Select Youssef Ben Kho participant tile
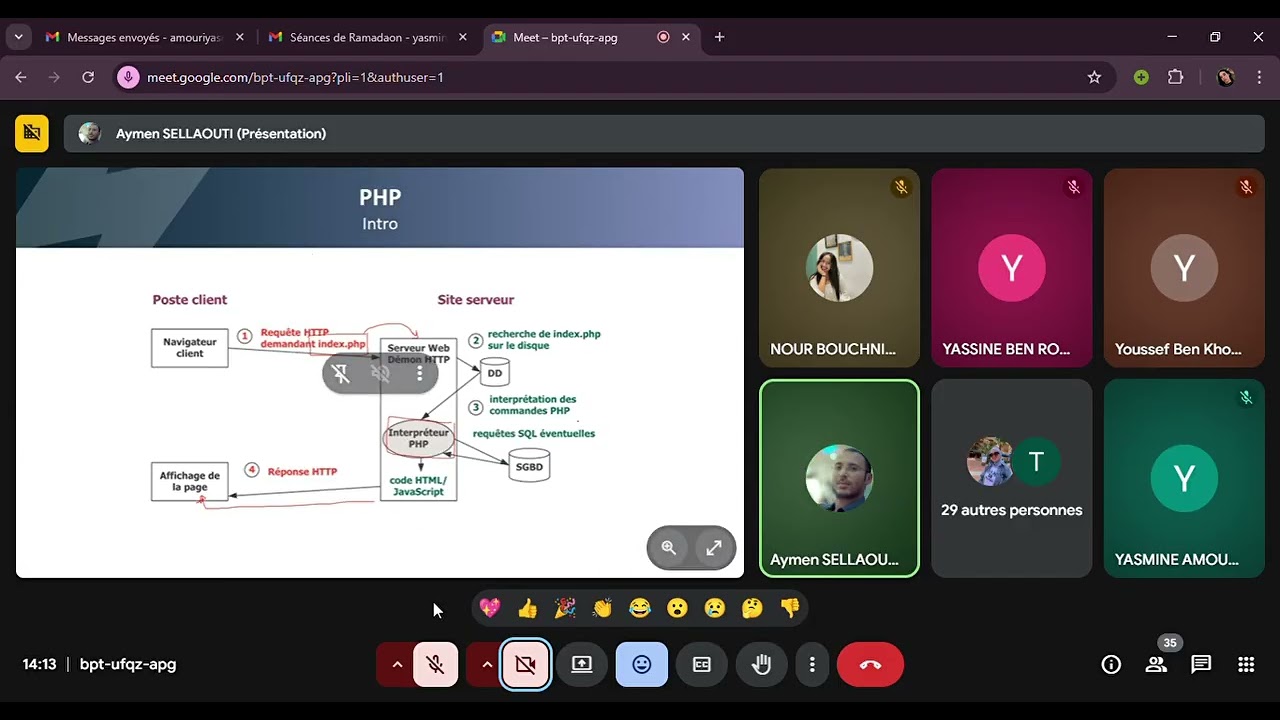This screenshot has width=1280, height=720. [1184, 268]
